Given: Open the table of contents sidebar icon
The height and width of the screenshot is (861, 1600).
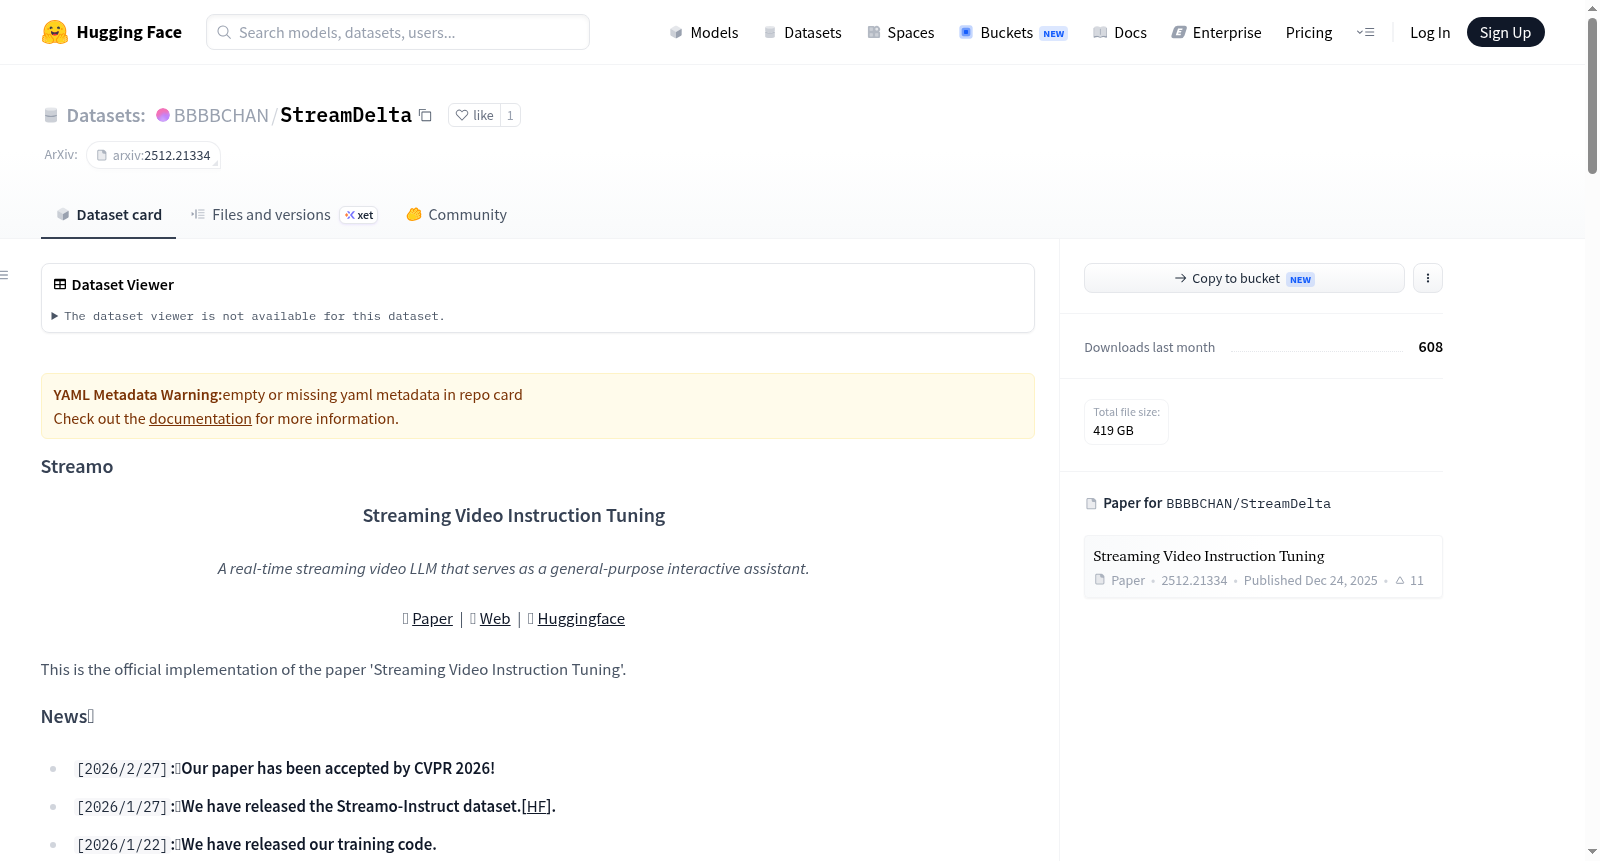Looking at the screenshot, I should (x=4, y=274).
